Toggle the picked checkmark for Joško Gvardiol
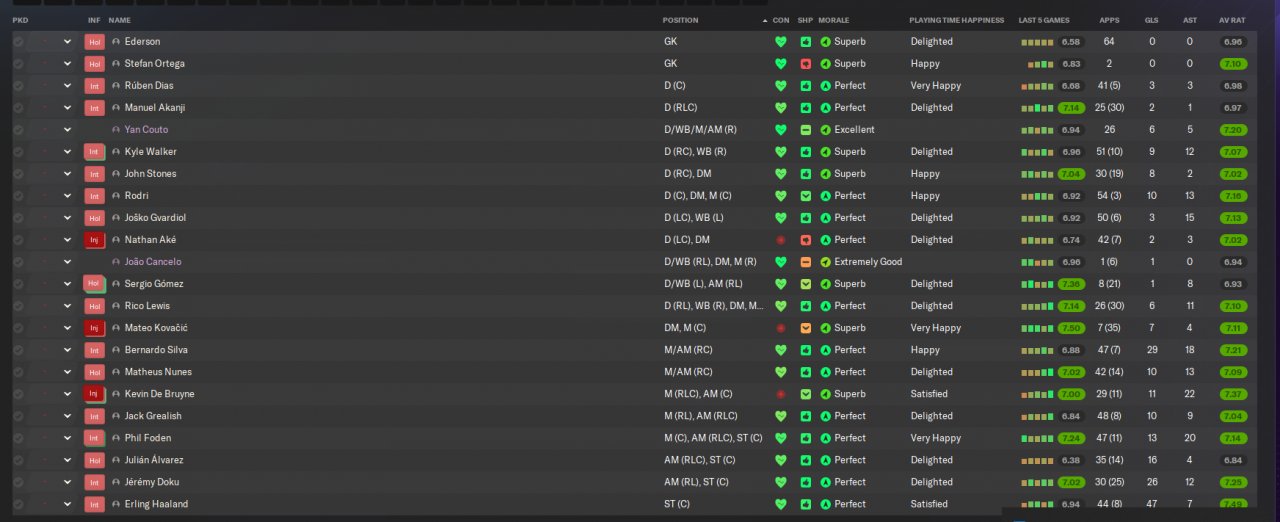Screen dimensions: 1280x522 (x=18, y=218)
